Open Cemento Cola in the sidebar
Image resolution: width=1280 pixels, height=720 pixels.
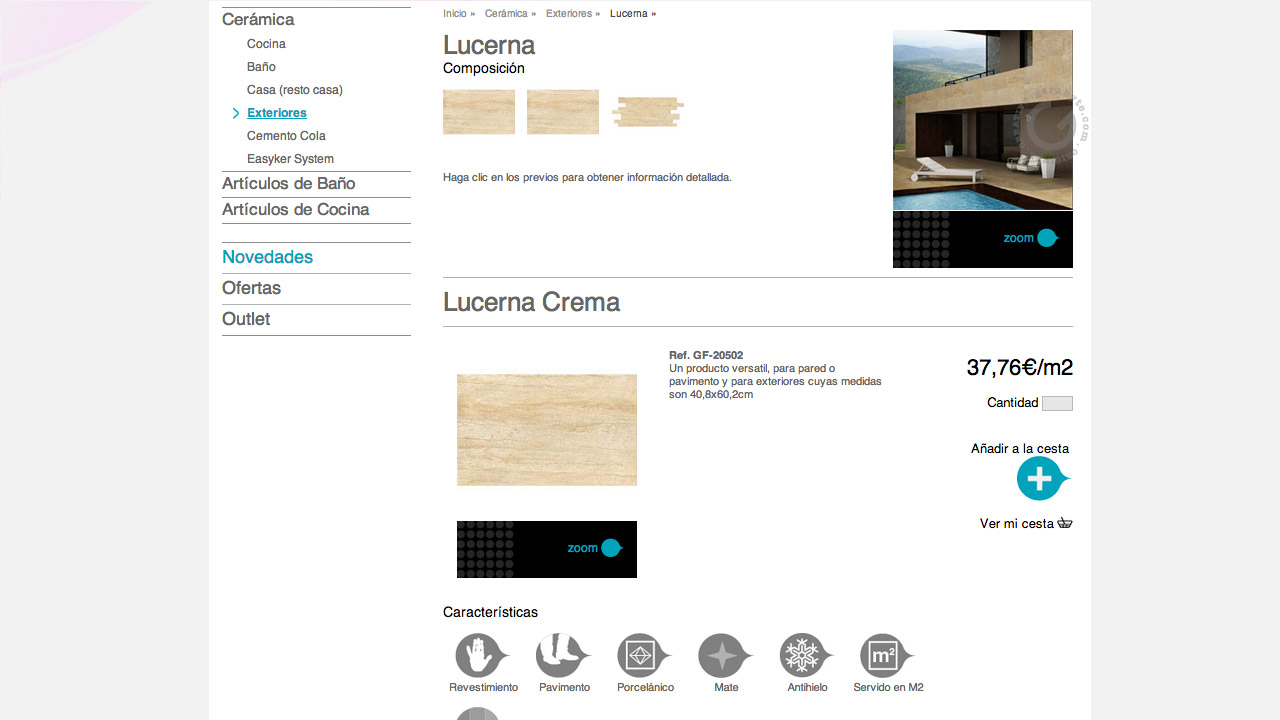[x=286, y=136]
